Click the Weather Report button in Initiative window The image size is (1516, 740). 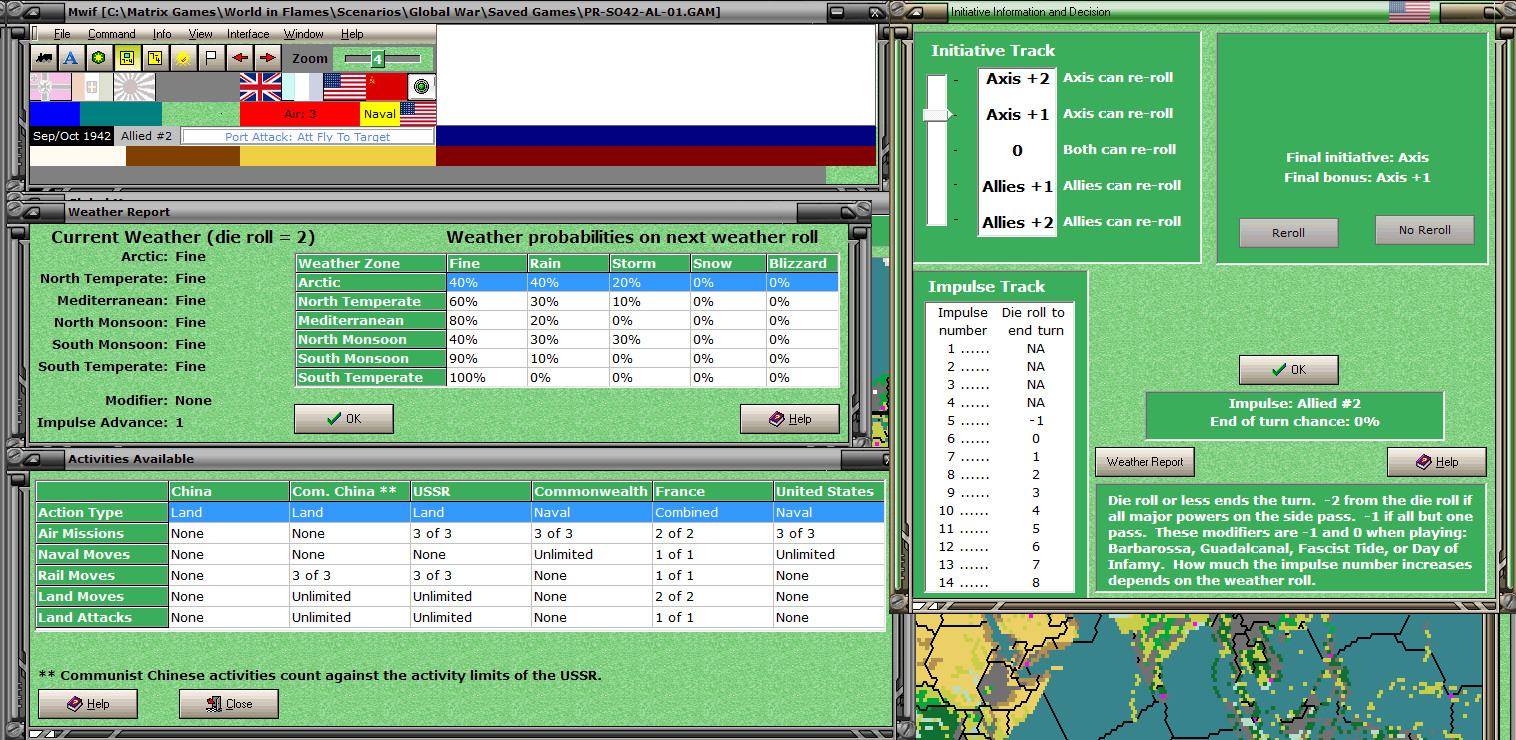pyautogui.click(x=1145, y=462)
